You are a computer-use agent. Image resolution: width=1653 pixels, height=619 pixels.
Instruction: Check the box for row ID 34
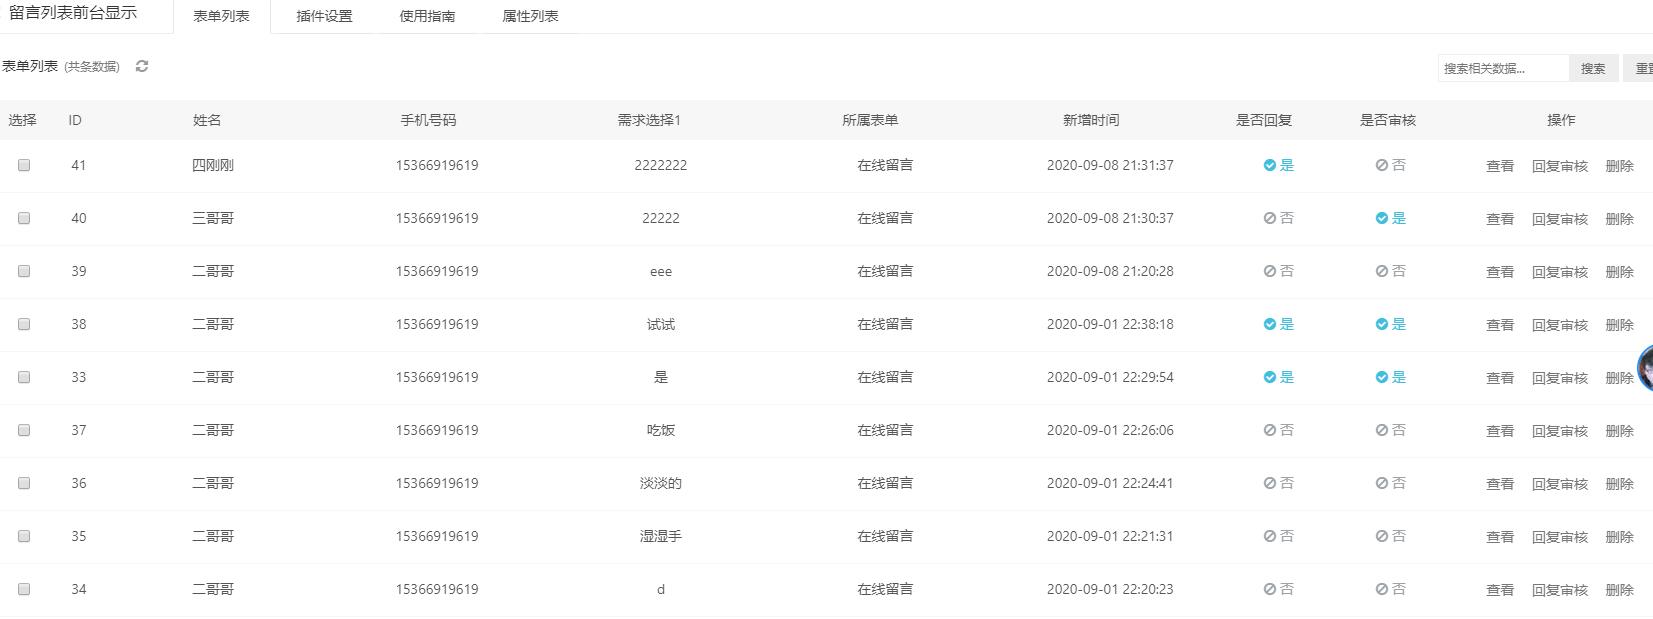pyautogui.click(x=24, y=589)
